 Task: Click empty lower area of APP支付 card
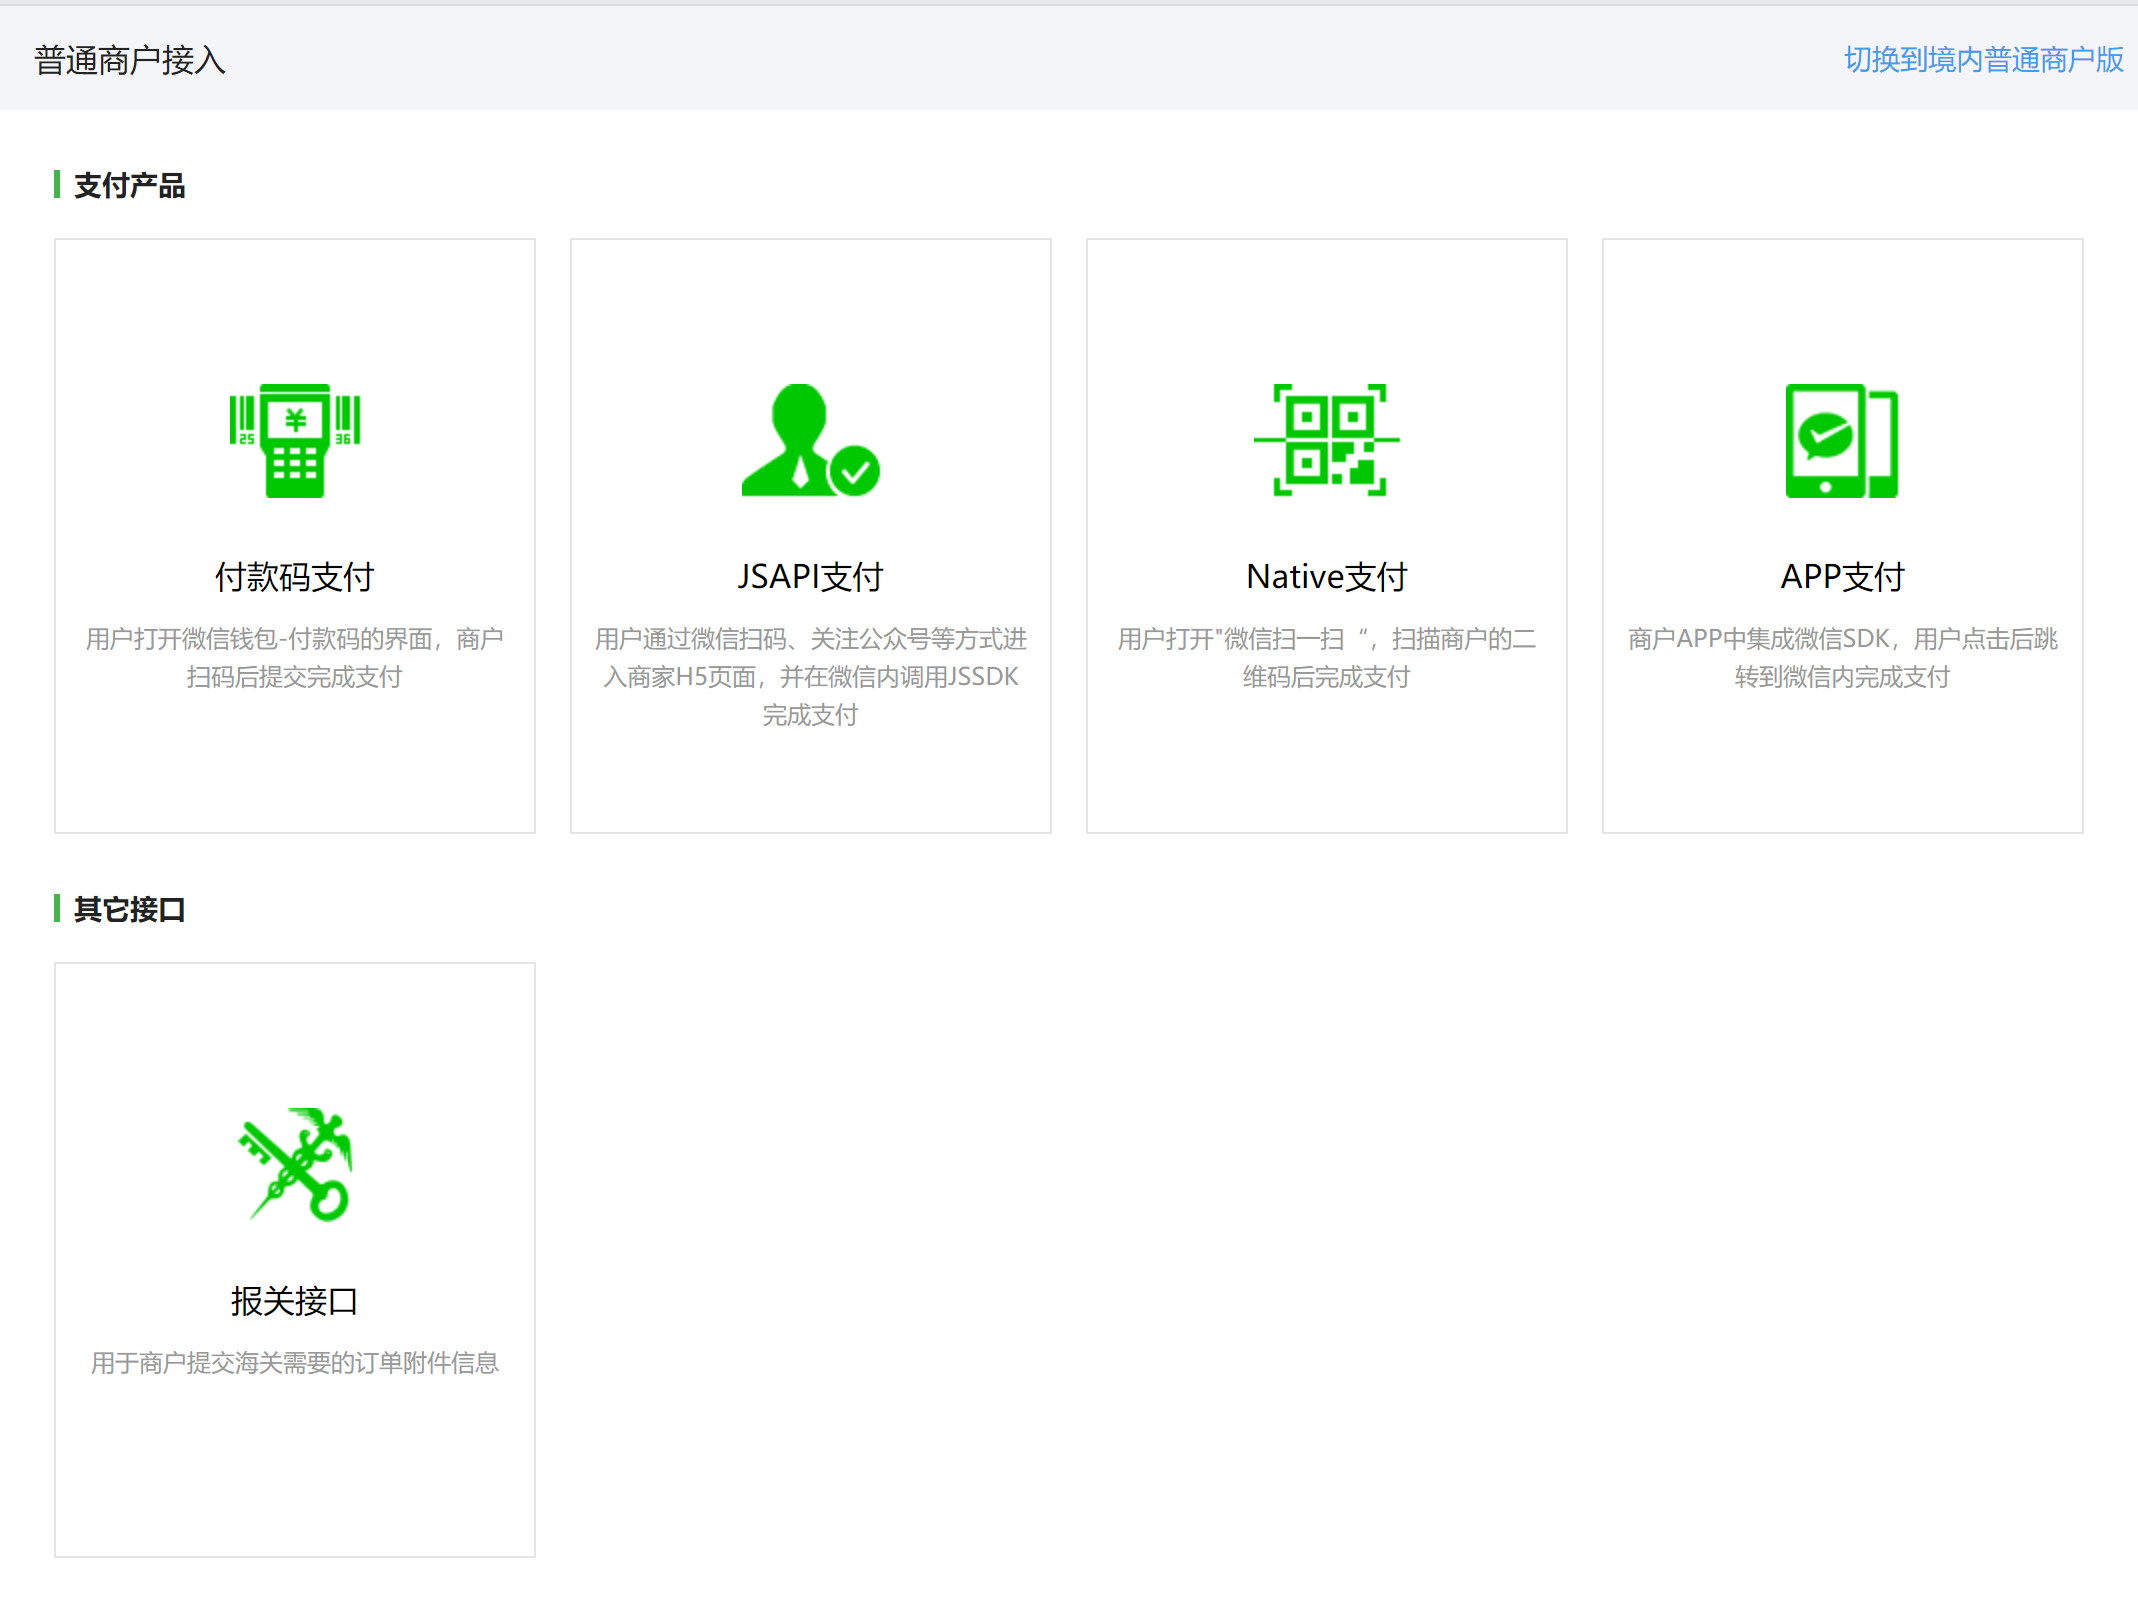1842,770
